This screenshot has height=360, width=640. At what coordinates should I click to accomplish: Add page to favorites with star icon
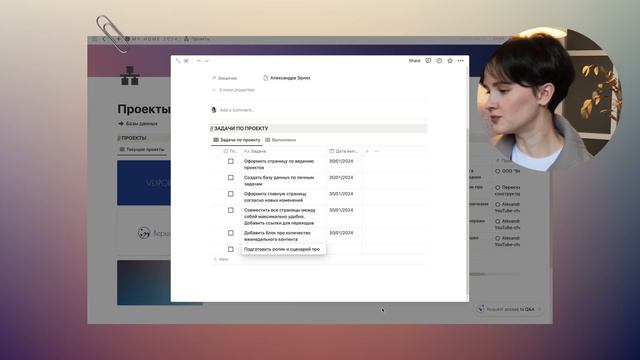point(450,60)
